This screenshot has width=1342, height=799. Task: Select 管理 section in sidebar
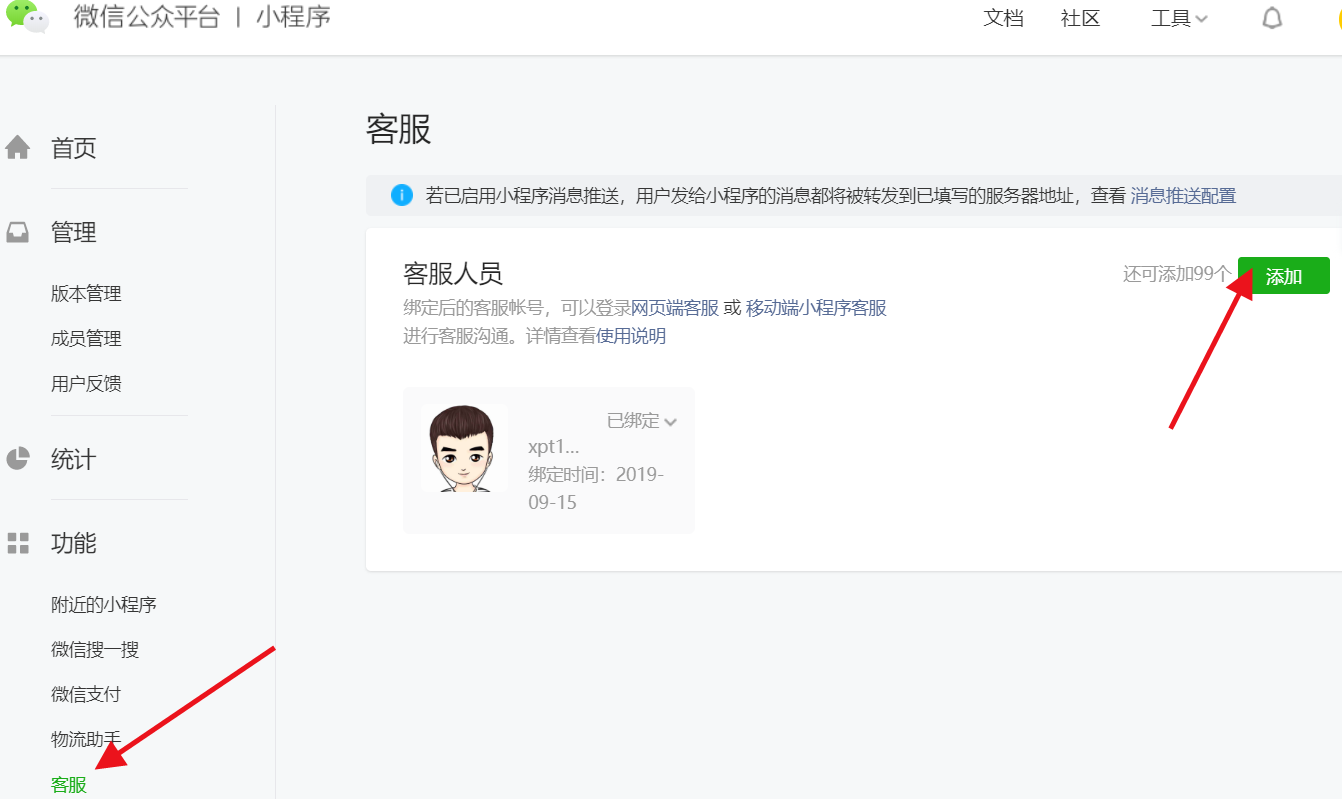[74, 233]
